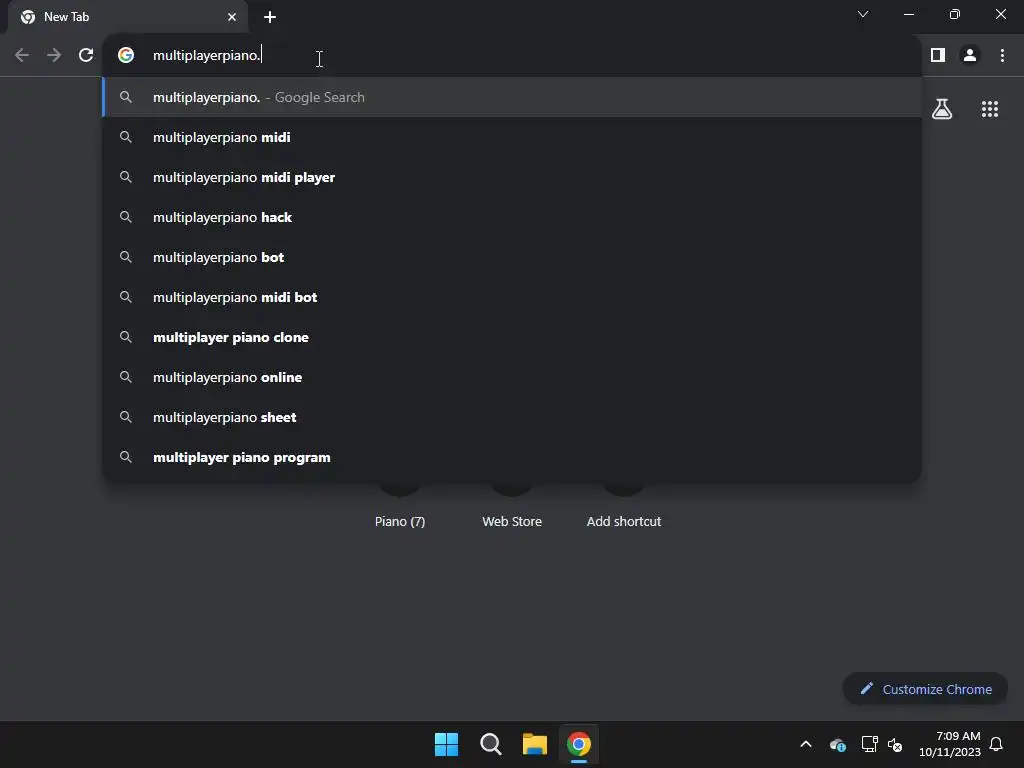Reload the page with refresh icon
Image resolution: width=1024 pixels, height=768 pixels.
tap(86, 56)
